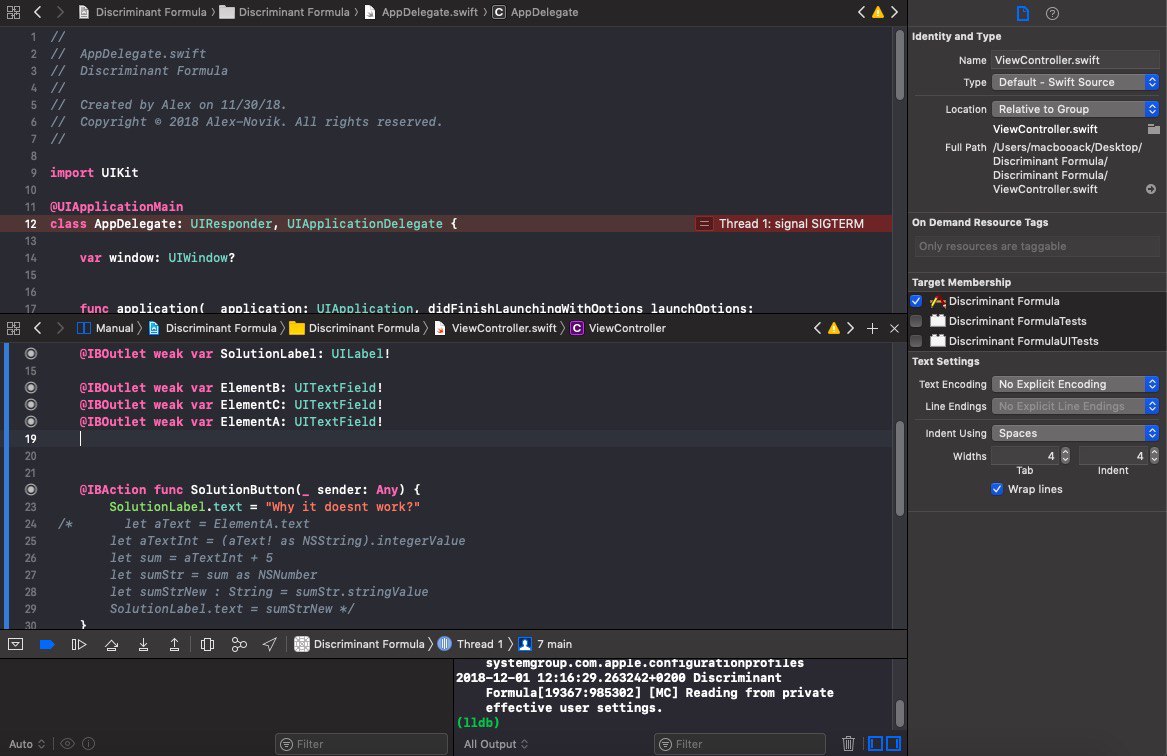
Task: Click the SolutionButton action connection circle
Action: (31, 490)
